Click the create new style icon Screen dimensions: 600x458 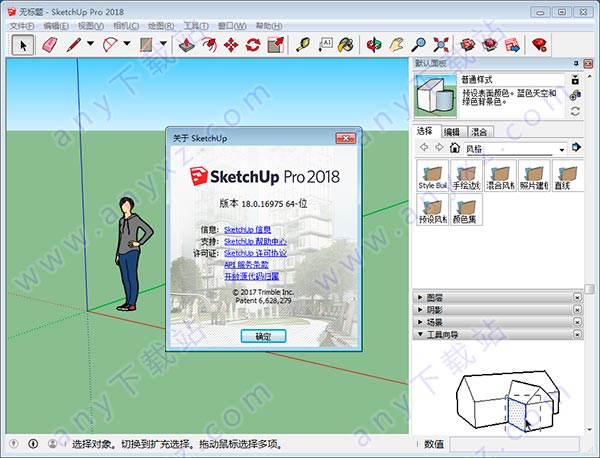tap(575, 94)
